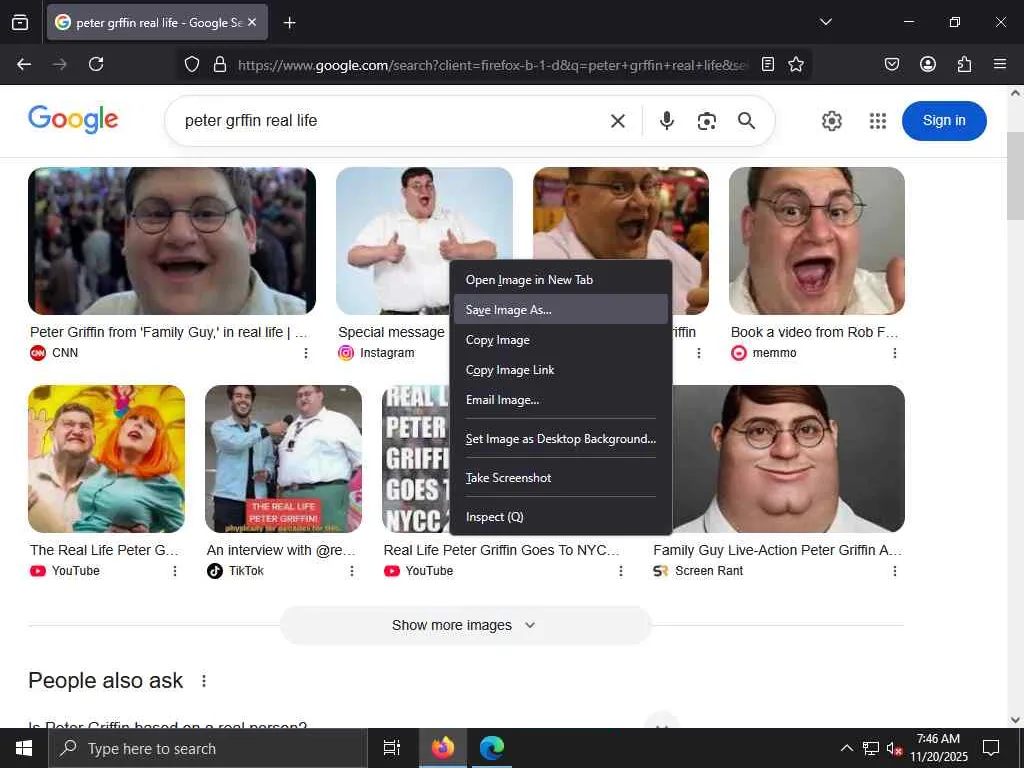1024x768 pixels.
Task: Open the 'Peter Griffin from Family Guy' CNN link
Action: pyautogui.click(x=168, y=332)
